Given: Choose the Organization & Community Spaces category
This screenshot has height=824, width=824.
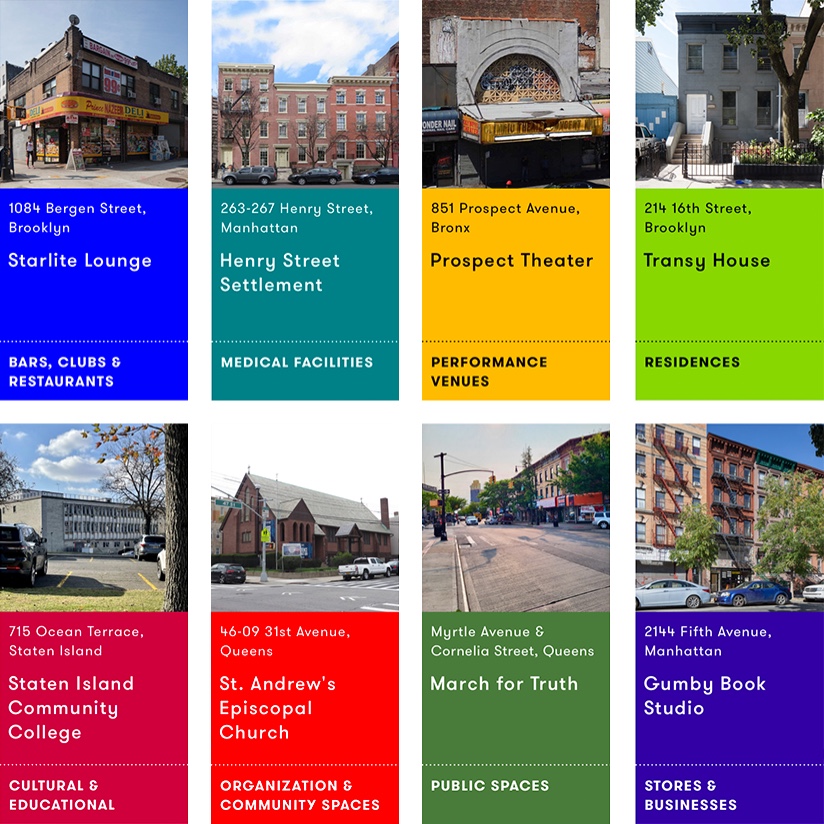Looking at the screenshot, I should pos(300,795).
